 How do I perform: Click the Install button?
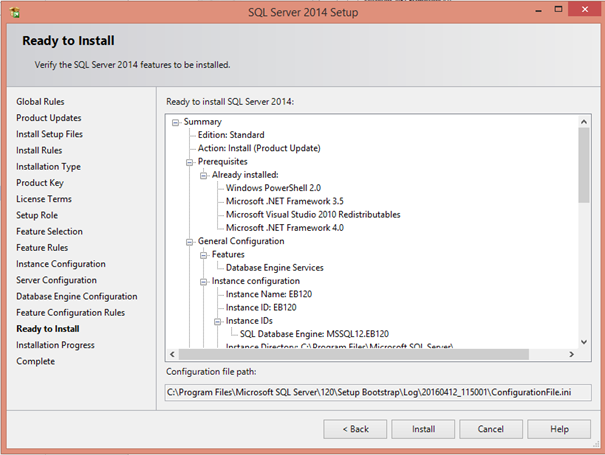[x=423, y=429]
